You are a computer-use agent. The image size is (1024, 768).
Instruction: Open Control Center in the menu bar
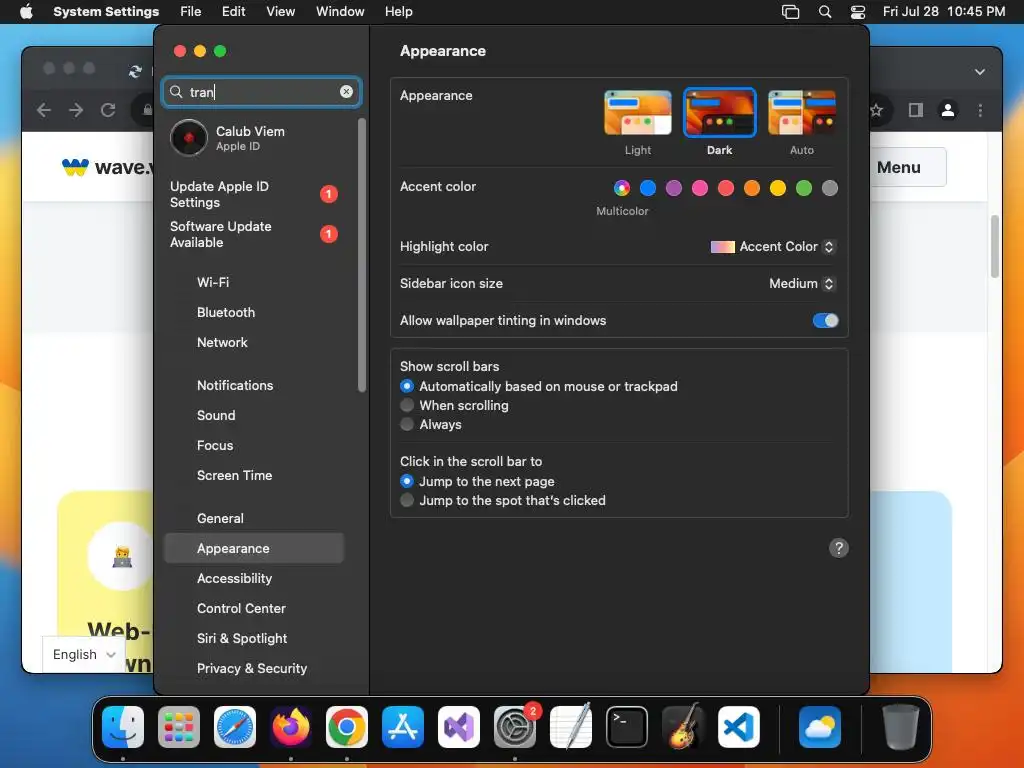(x=857, y=12)
